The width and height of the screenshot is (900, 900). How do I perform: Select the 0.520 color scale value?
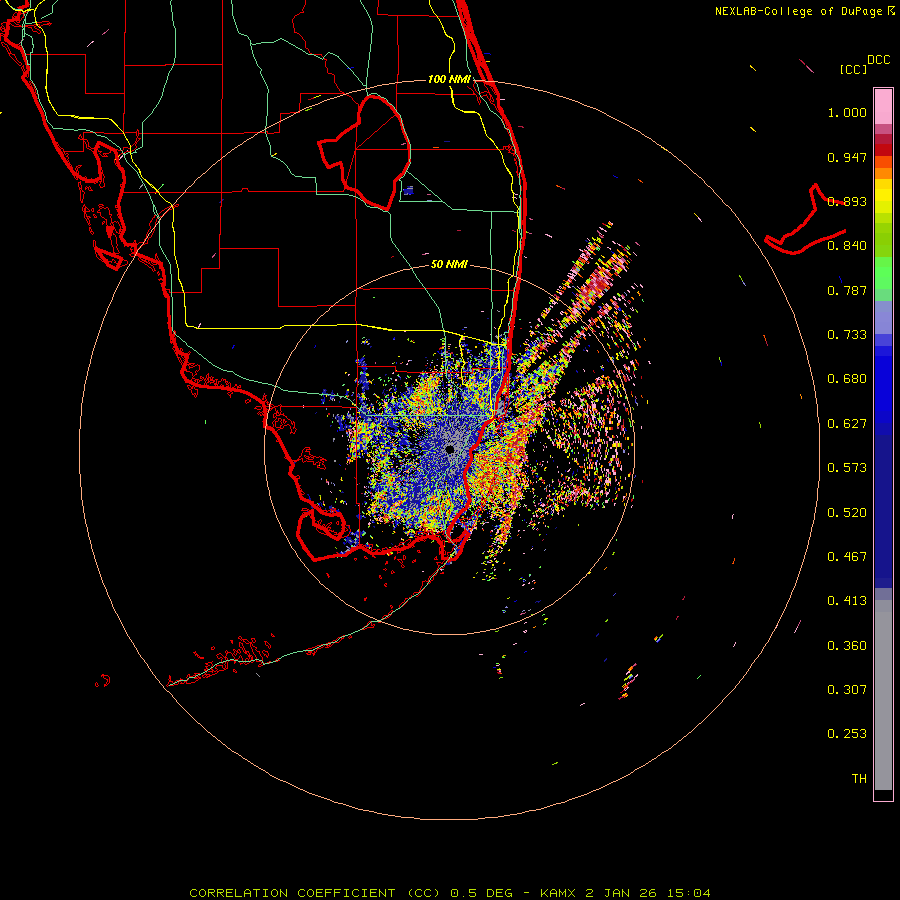[847, 513]
